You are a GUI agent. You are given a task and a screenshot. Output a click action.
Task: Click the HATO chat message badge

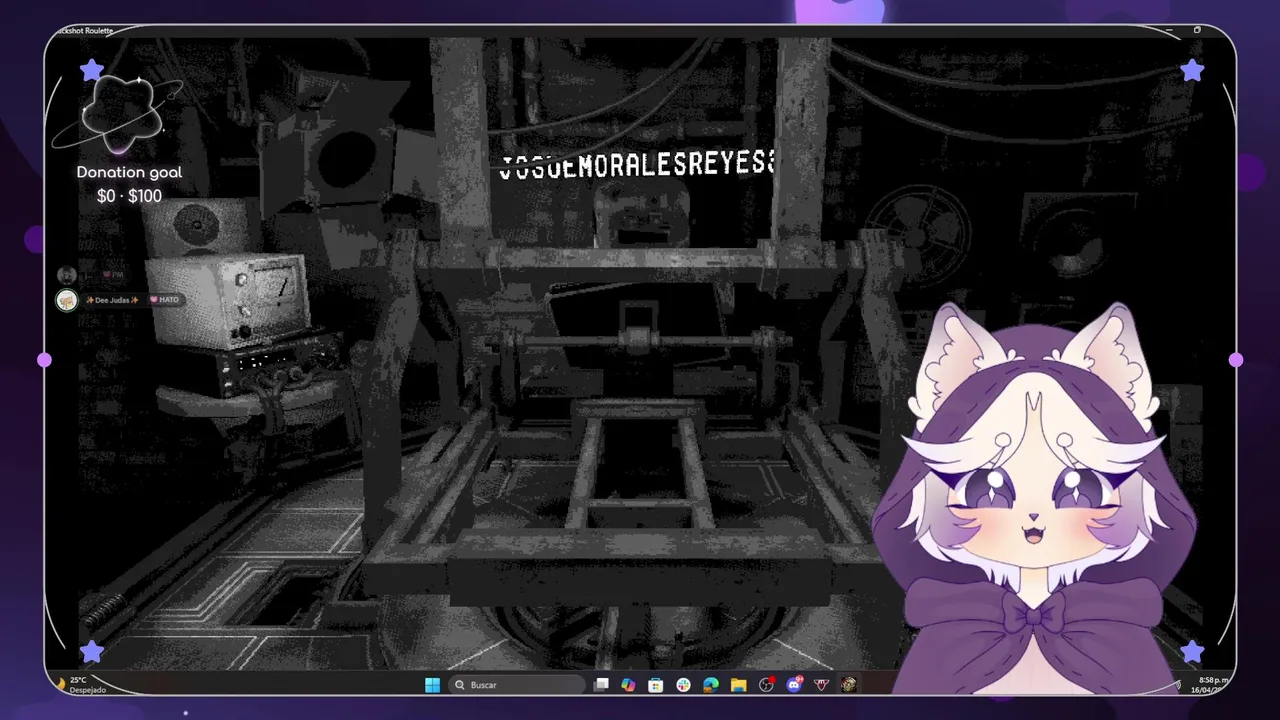165,300
